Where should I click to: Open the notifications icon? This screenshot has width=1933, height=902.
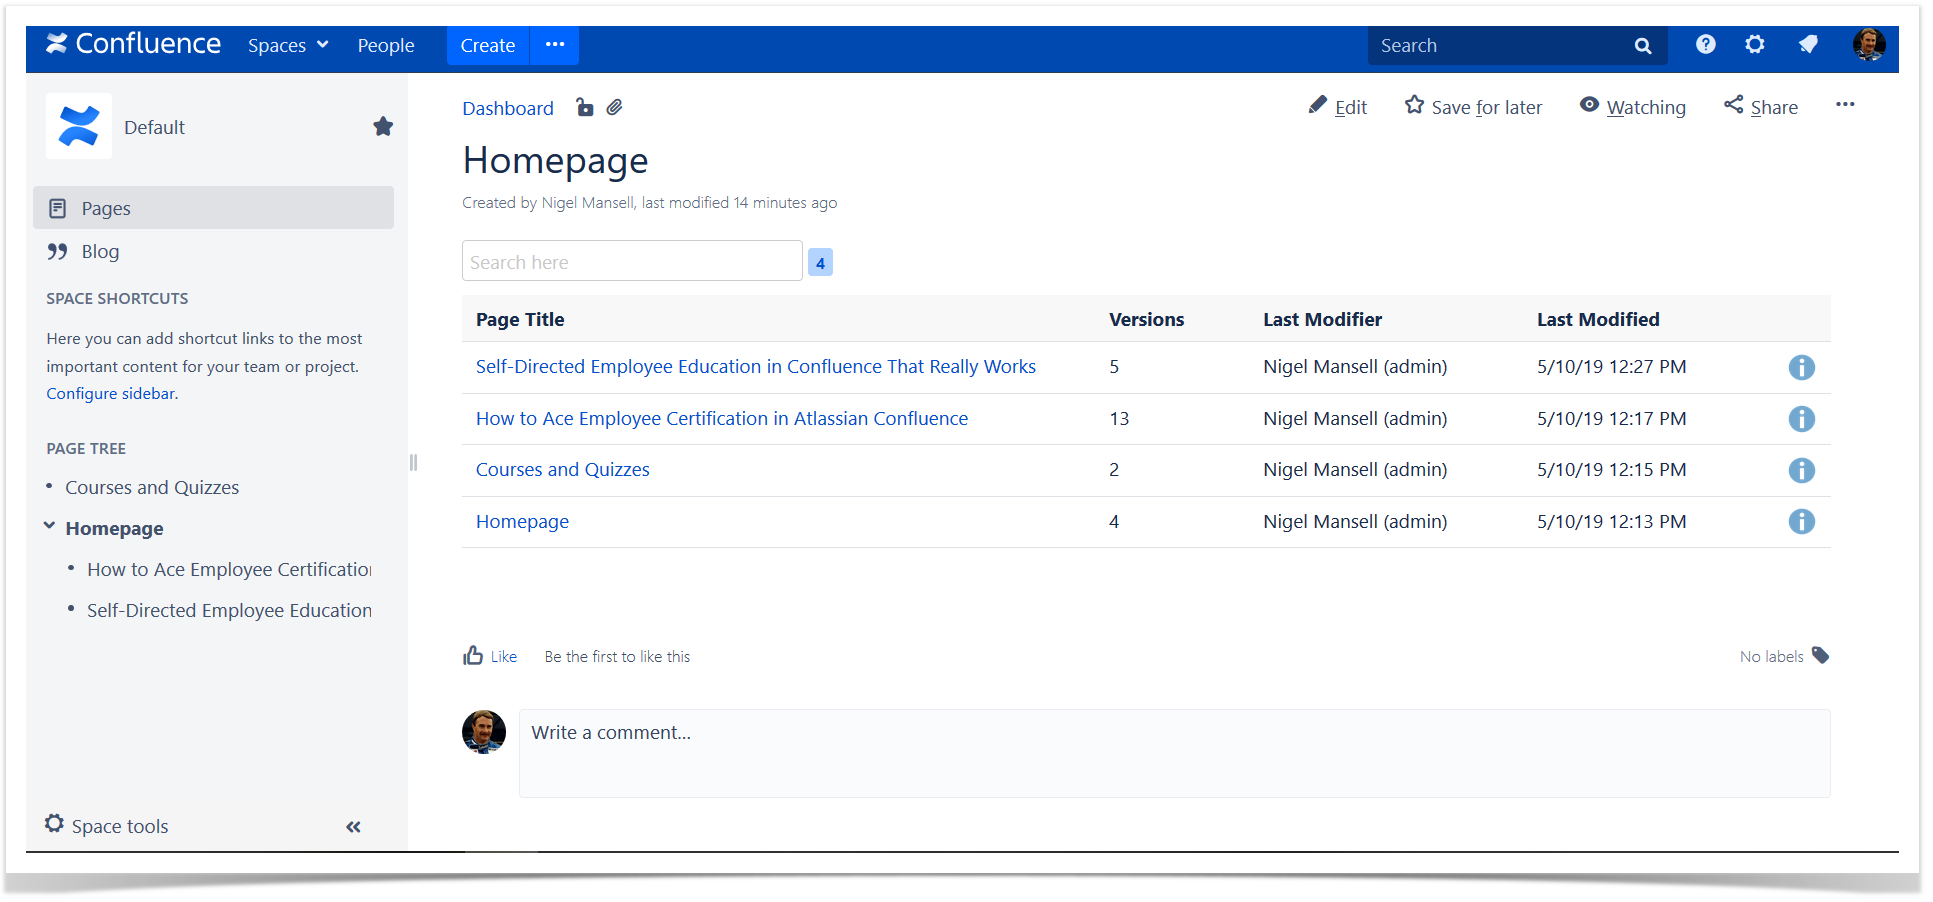1808,44
